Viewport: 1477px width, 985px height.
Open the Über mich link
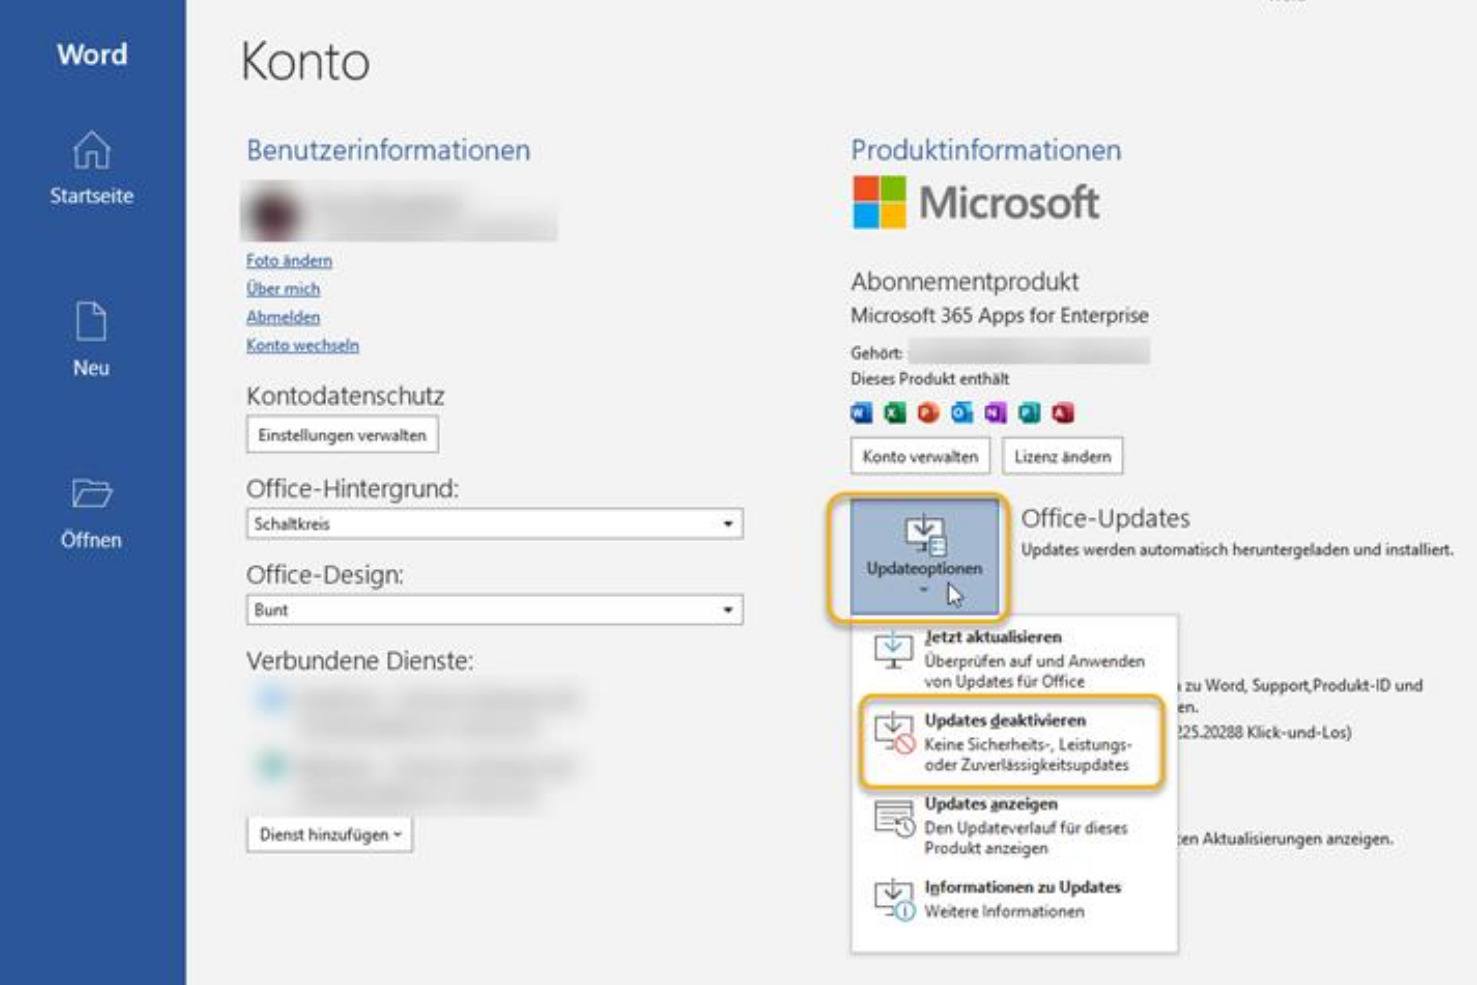click(x=283, y=288)
